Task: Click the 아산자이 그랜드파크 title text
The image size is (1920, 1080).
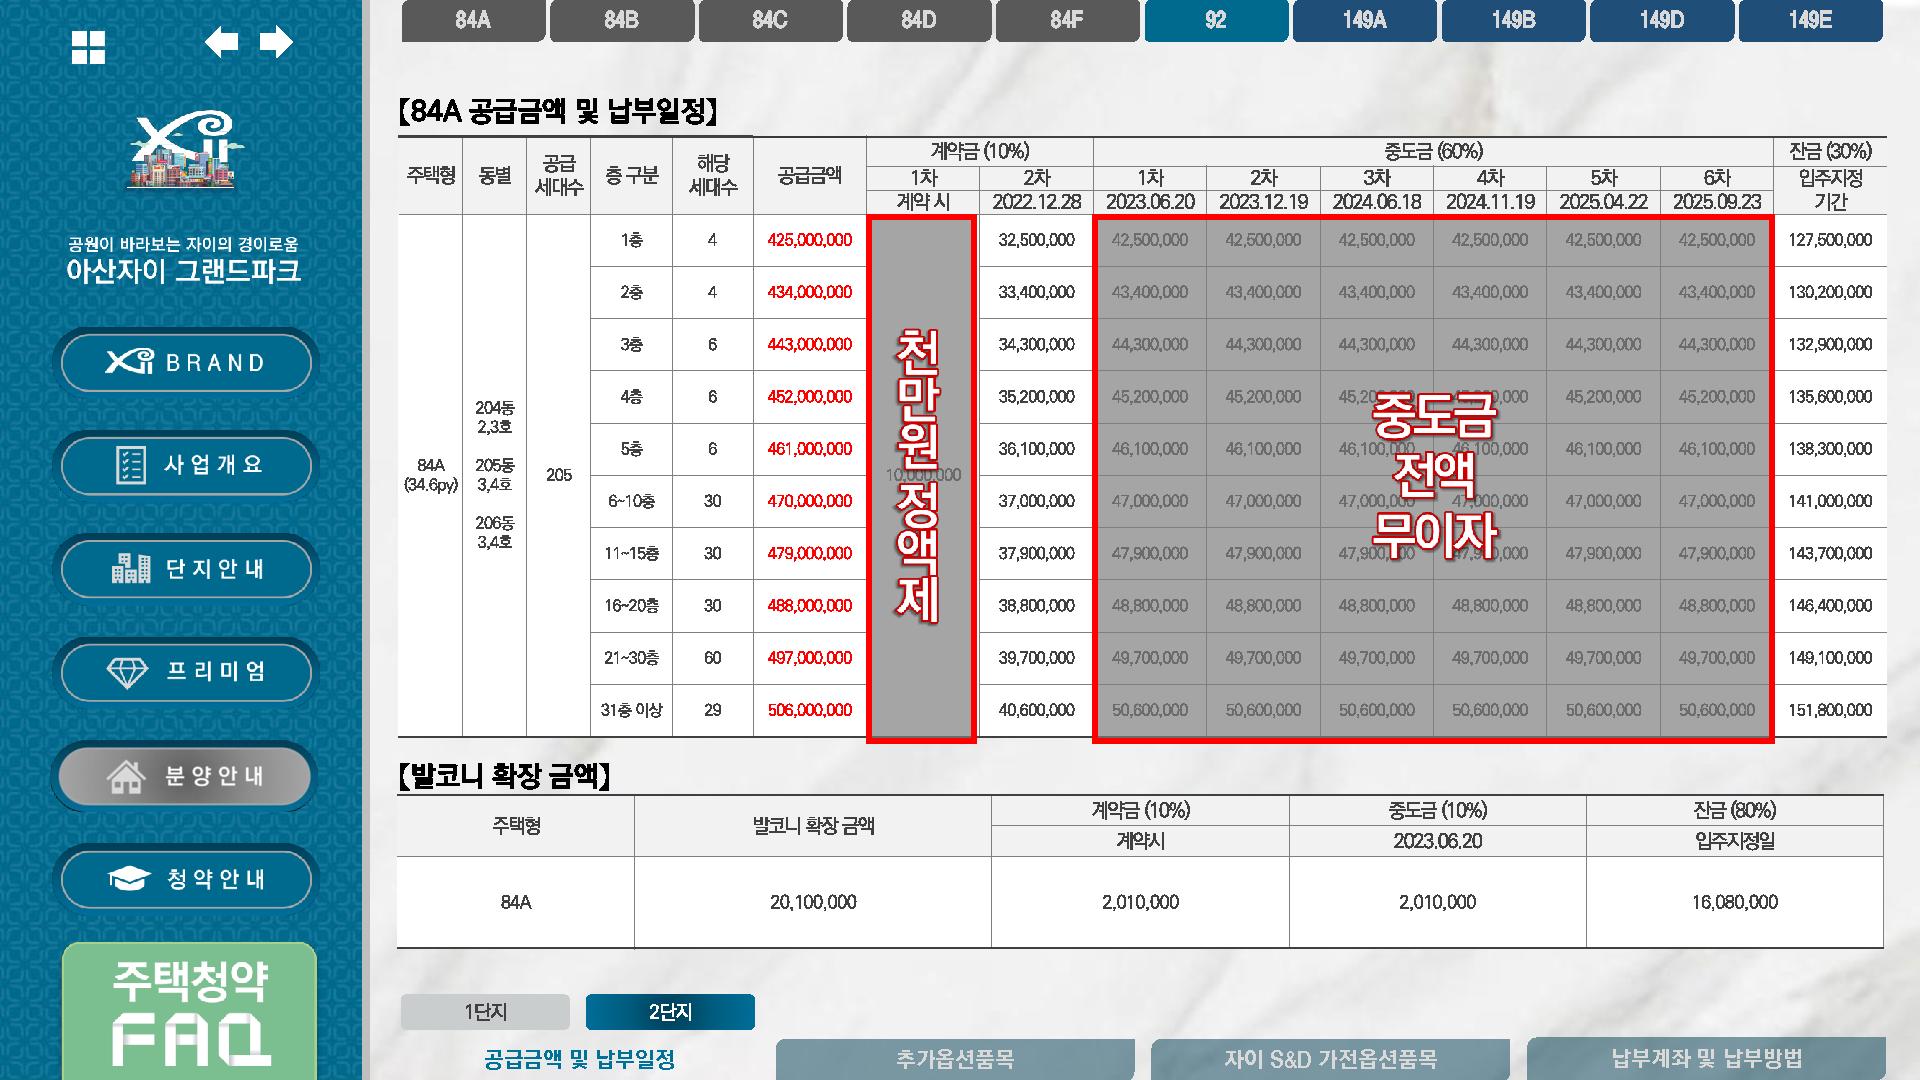Action: [183, 271]
